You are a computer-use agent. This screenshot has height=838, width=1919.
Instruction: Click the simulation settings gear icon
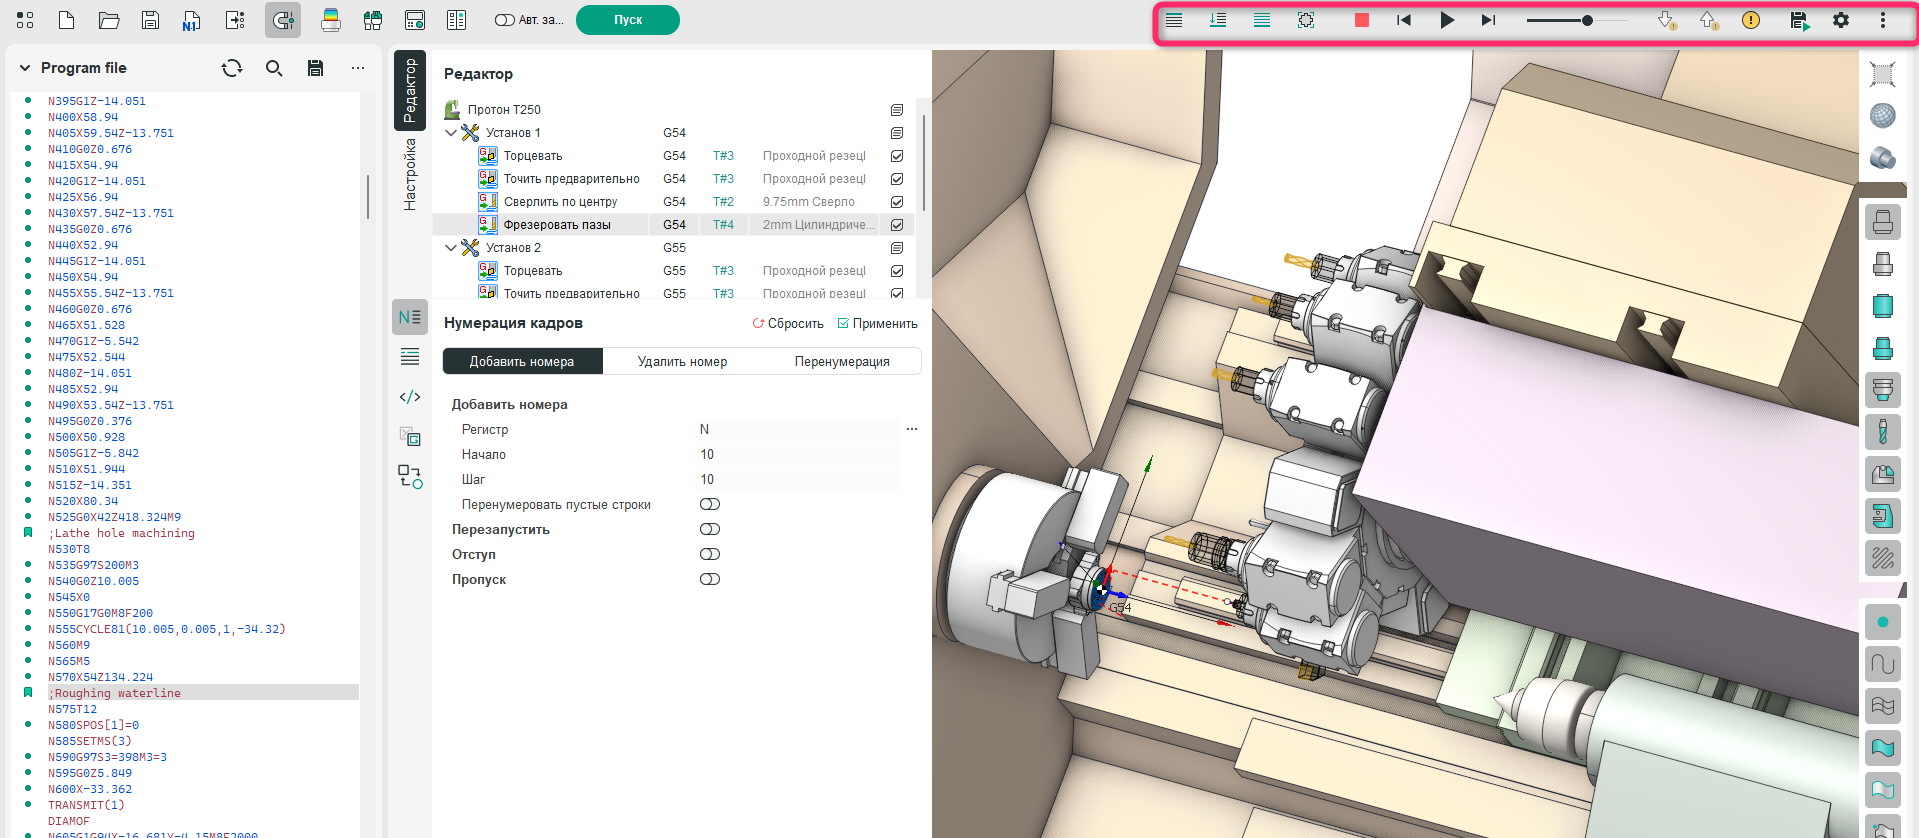click(x=1840, y=20)
